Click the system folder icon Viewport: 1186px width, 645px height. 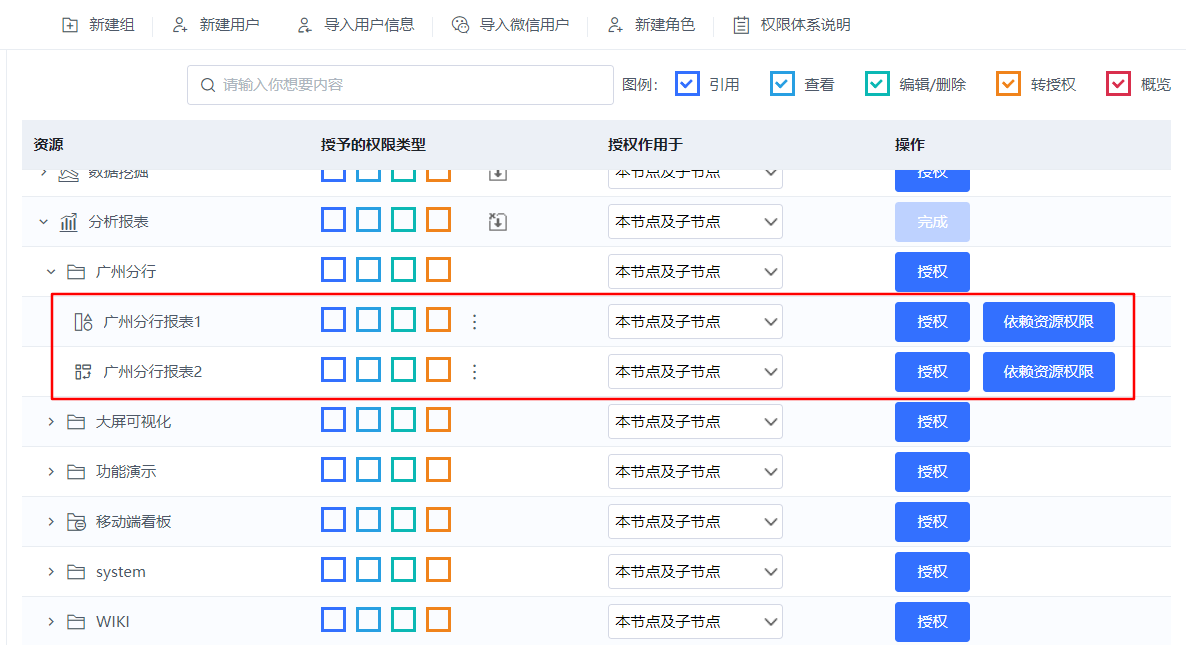pyautogui.click(x=76, y=572)
